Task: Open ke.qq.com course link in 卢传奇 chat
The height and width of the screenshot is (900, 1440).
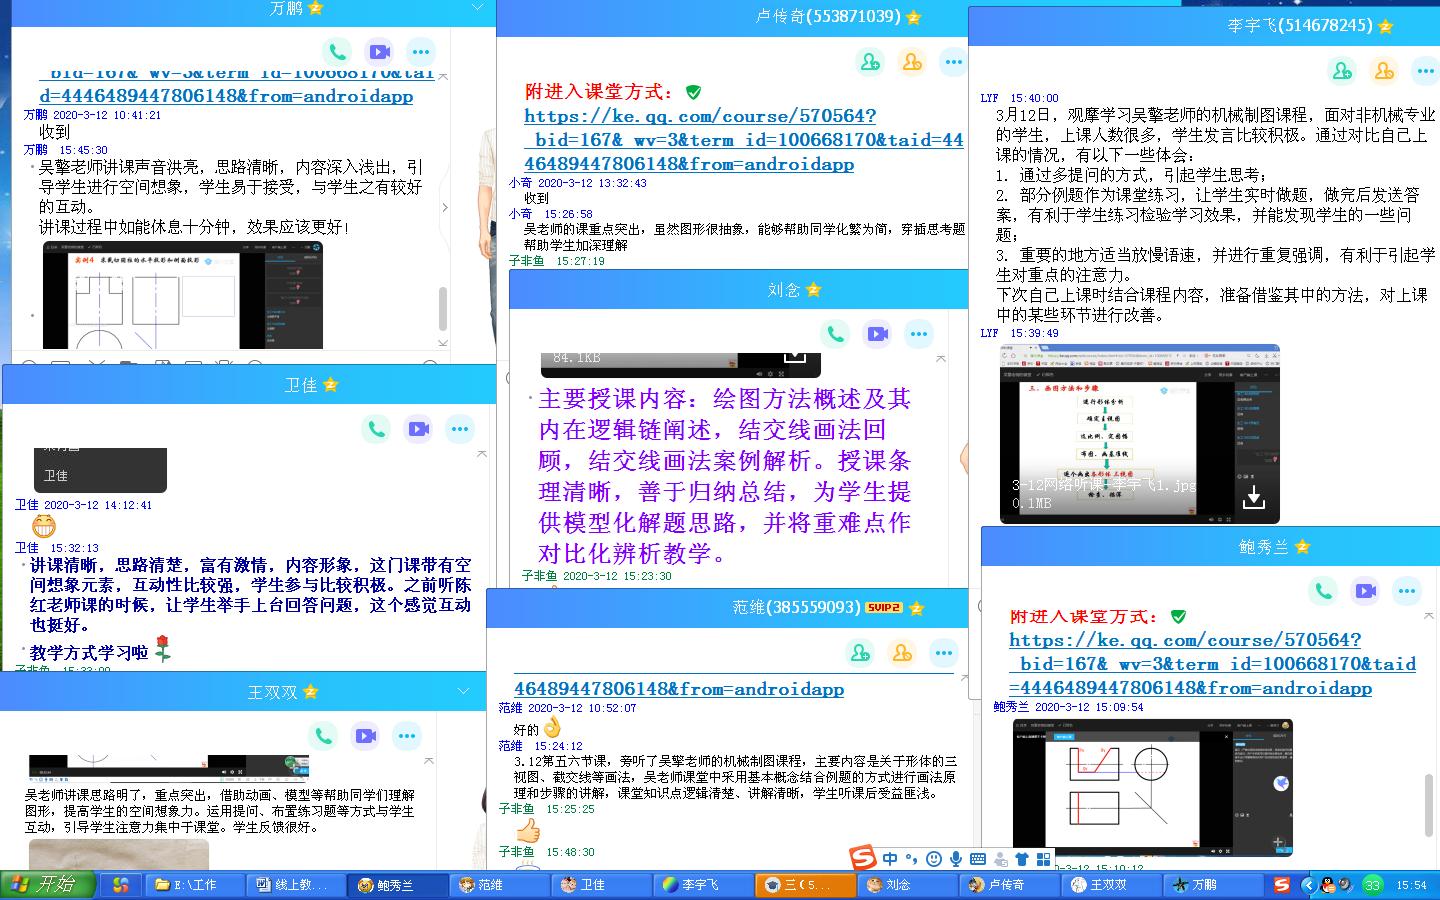Action: [743, 140]
